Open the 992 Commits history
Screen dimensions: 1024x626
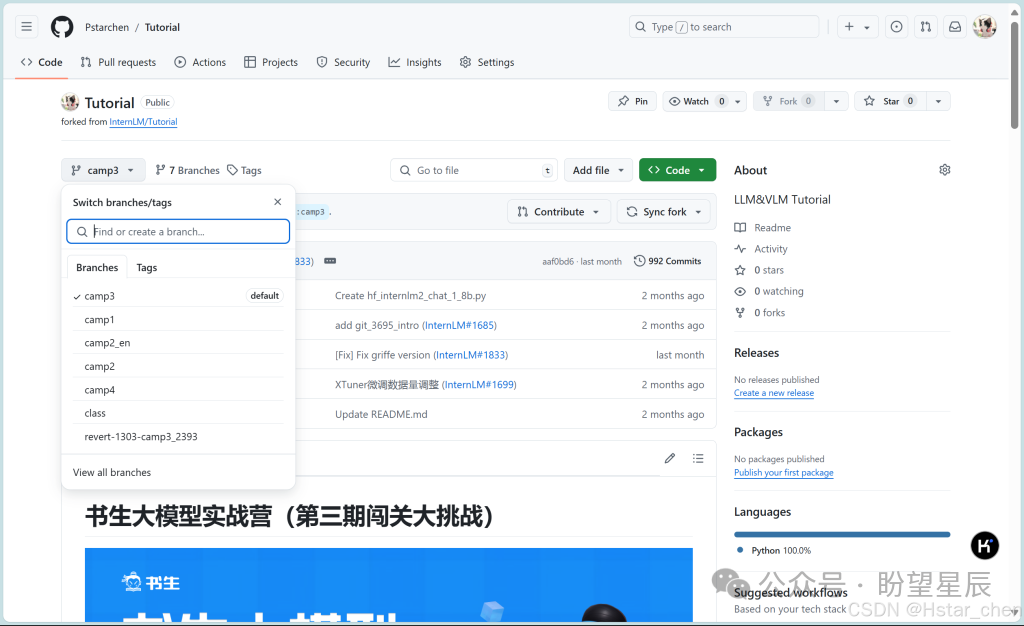coord(667,261)
